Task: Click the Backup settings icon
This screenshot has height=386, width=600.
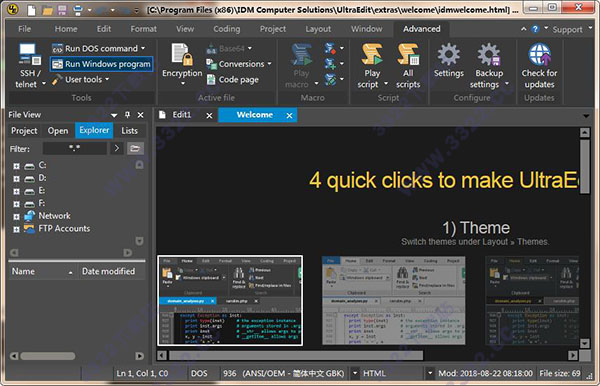Action: pyautogui.click(x=489, y=54)
